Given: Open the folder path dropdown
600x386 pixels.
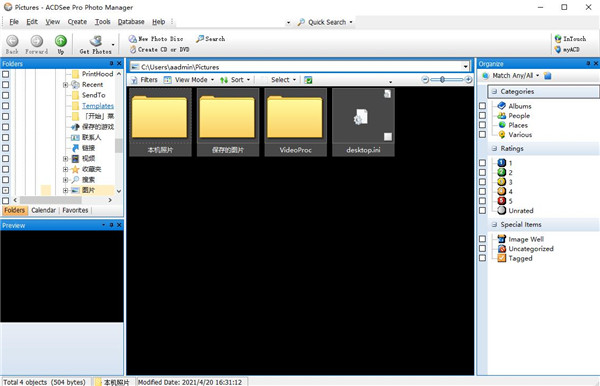Looking at the screenshot, I should click(x=466, y=67).
